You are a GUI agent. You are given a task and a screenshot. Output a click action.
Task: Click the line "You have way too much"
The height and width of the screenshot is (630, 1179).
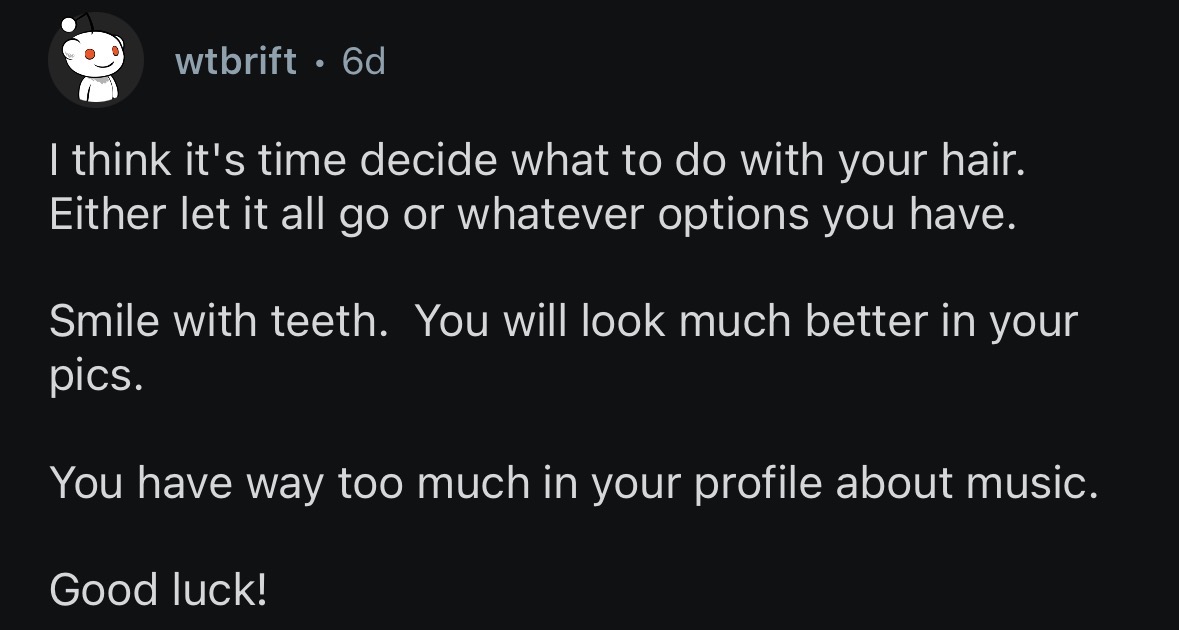[573, 484]
